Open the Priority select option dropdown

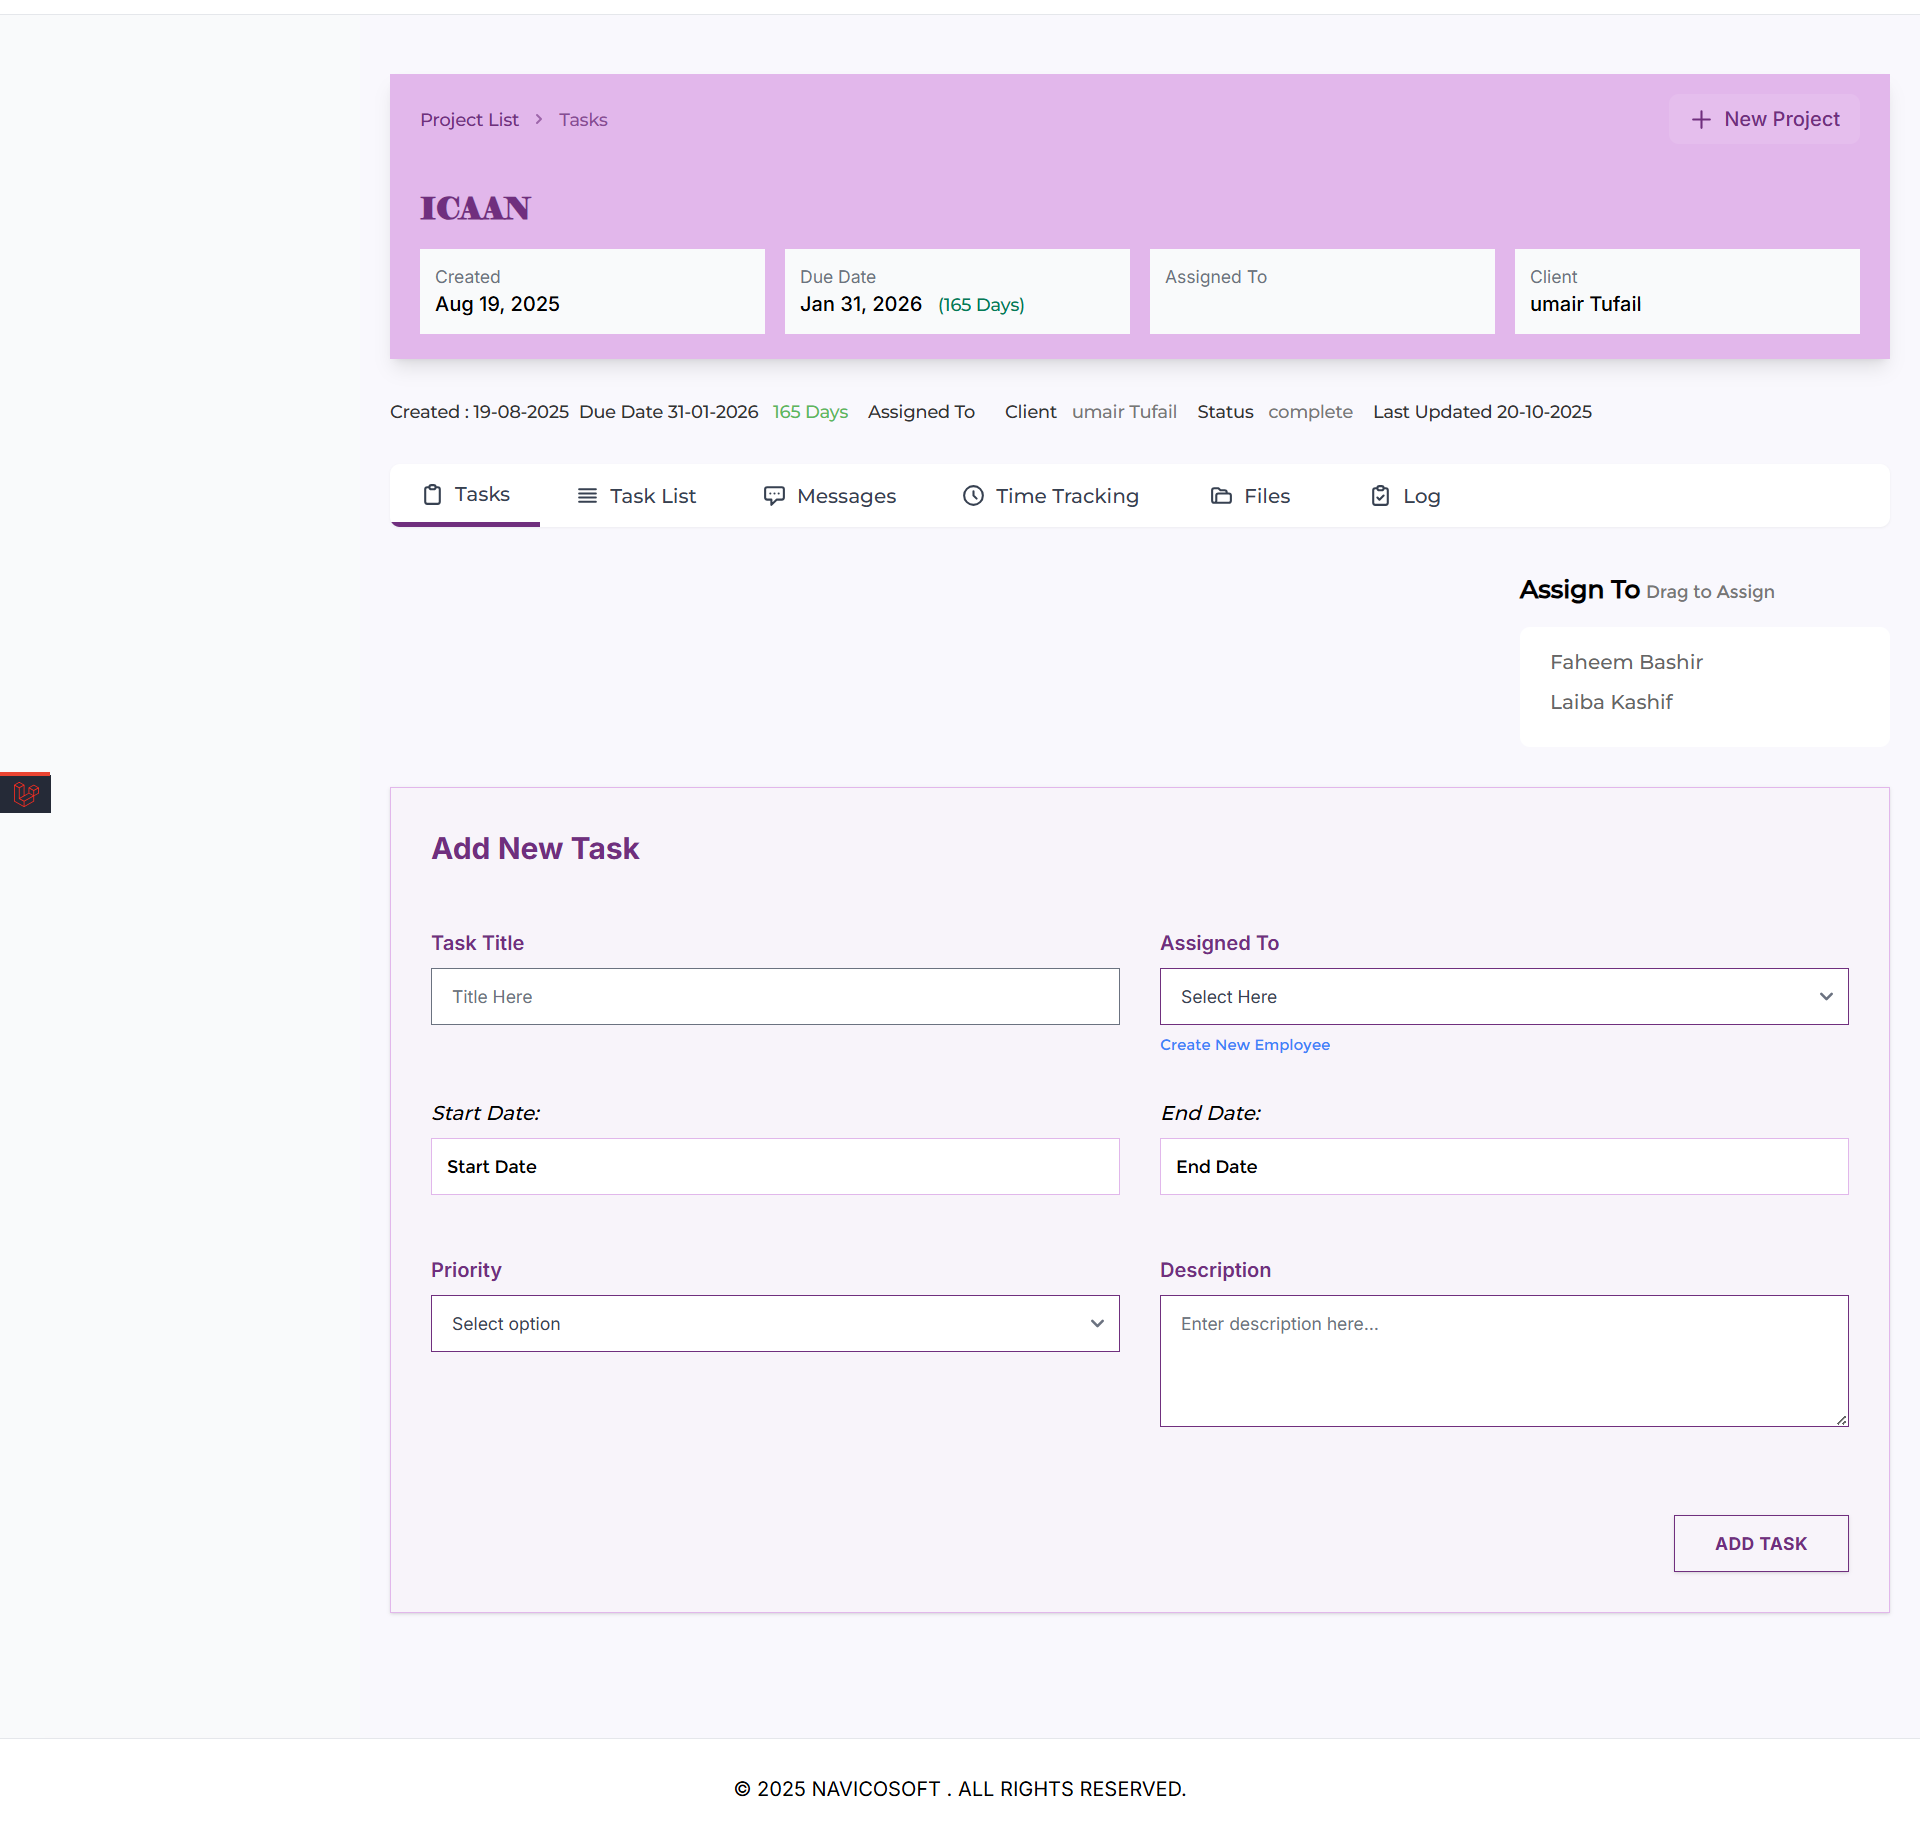click(x=775, y=1324)
